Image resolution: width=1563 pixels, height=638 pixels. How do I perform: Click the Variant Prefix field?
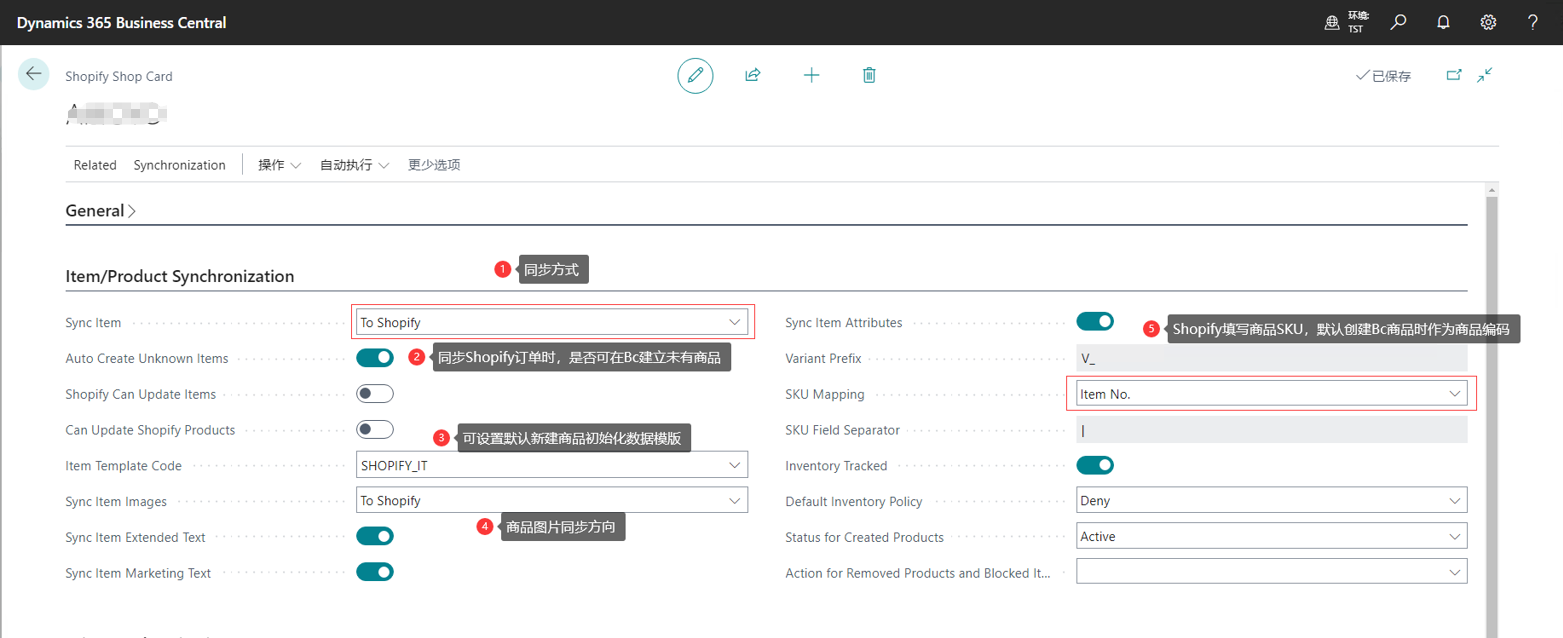[x=1272, y=358]
